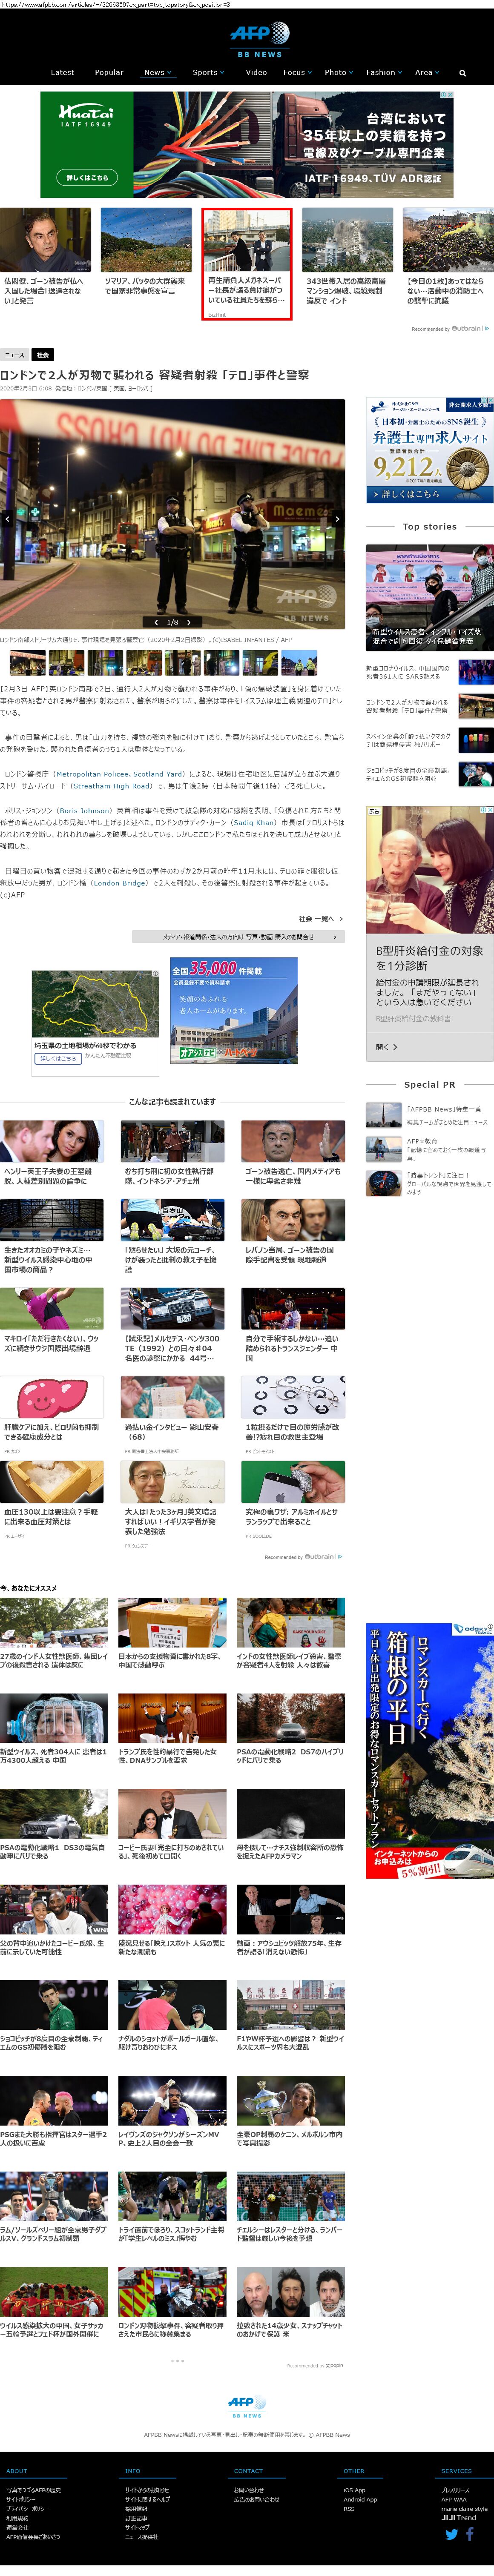Expand the Fashion dropdown menu
This screenshot has height=2576, width=494.
tap(384, 72)
